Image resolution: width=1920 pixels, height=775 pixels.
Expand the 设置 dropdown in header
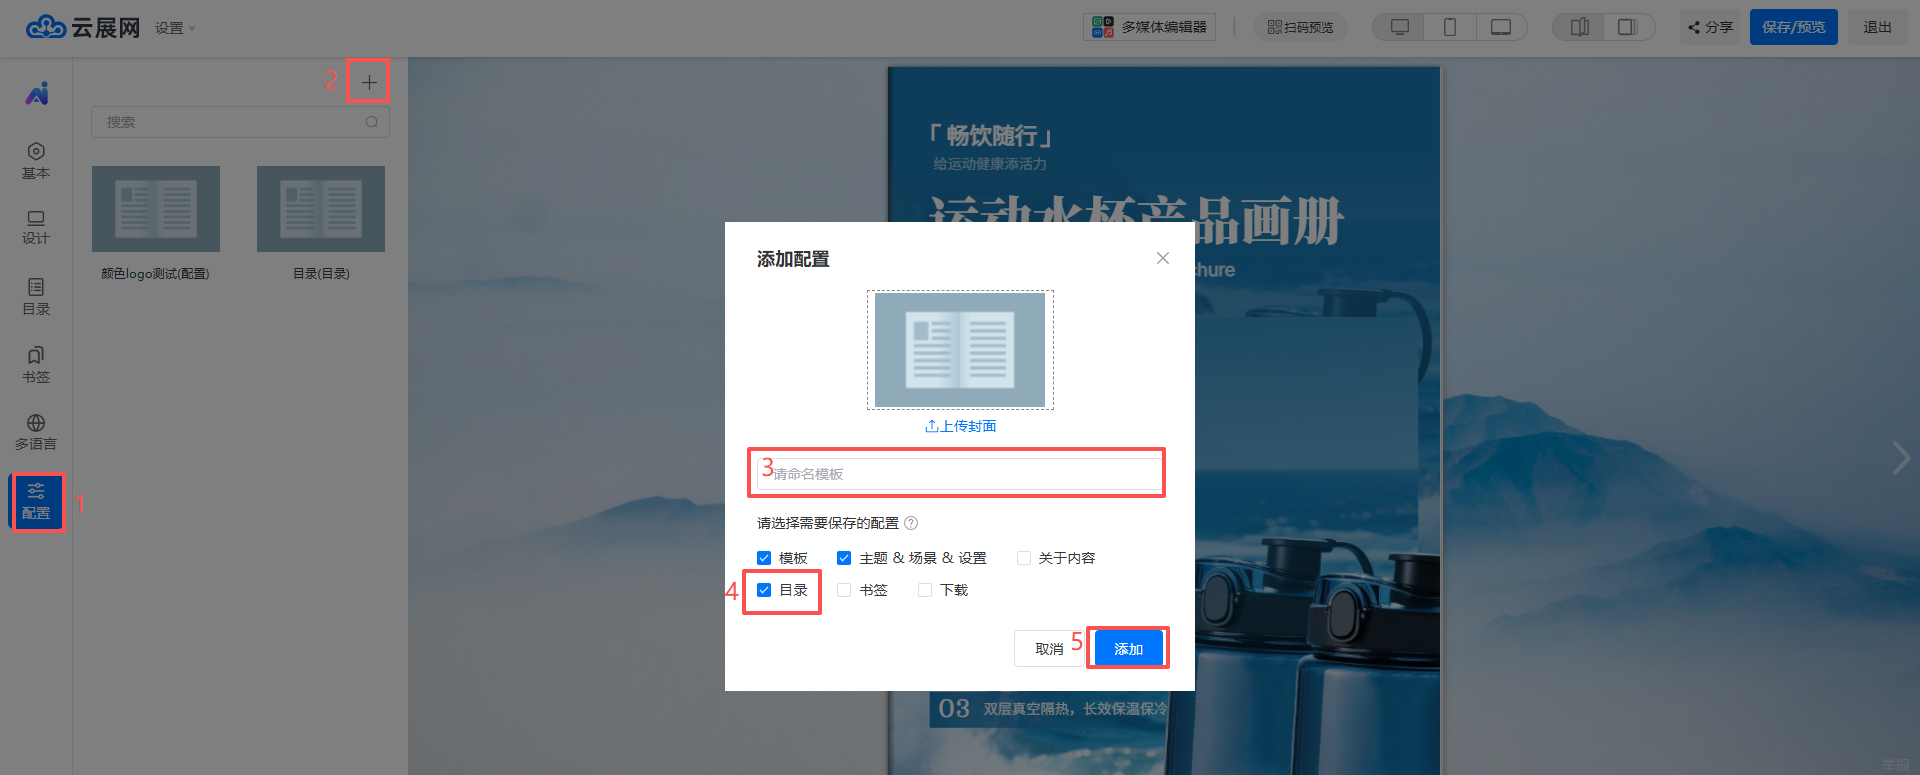pyautogui.click(x=175, y=28)
